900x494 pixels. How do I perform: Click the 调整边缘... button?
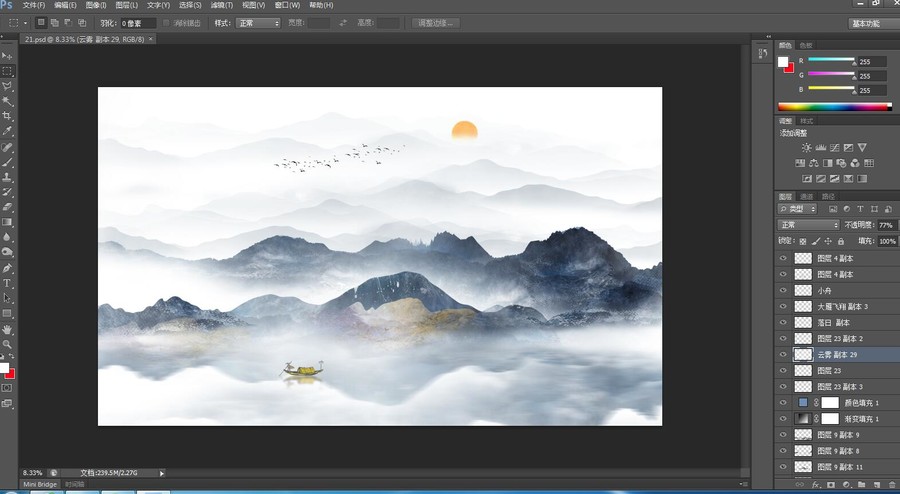click(435, 23)
